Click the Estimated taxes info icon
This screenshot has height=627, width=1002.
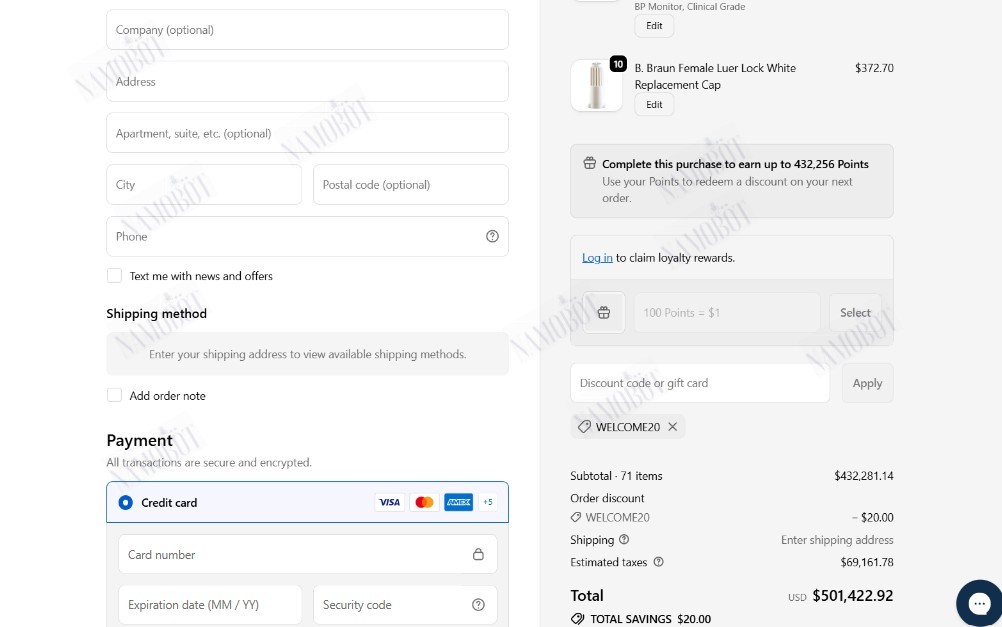point(658,562)
